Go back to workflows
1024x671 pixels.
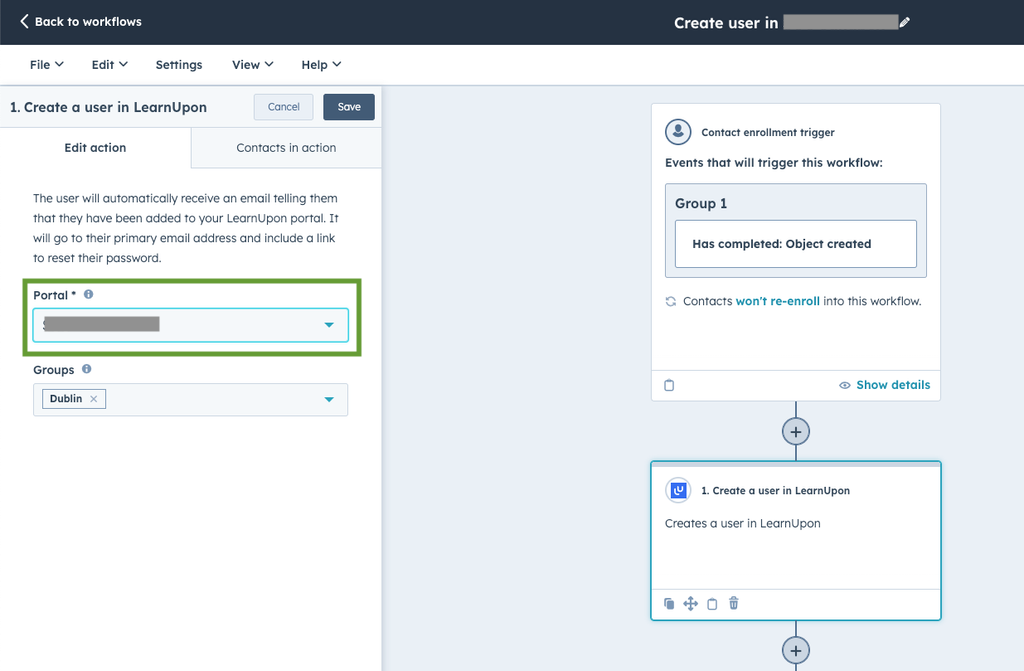coord(80,22)
